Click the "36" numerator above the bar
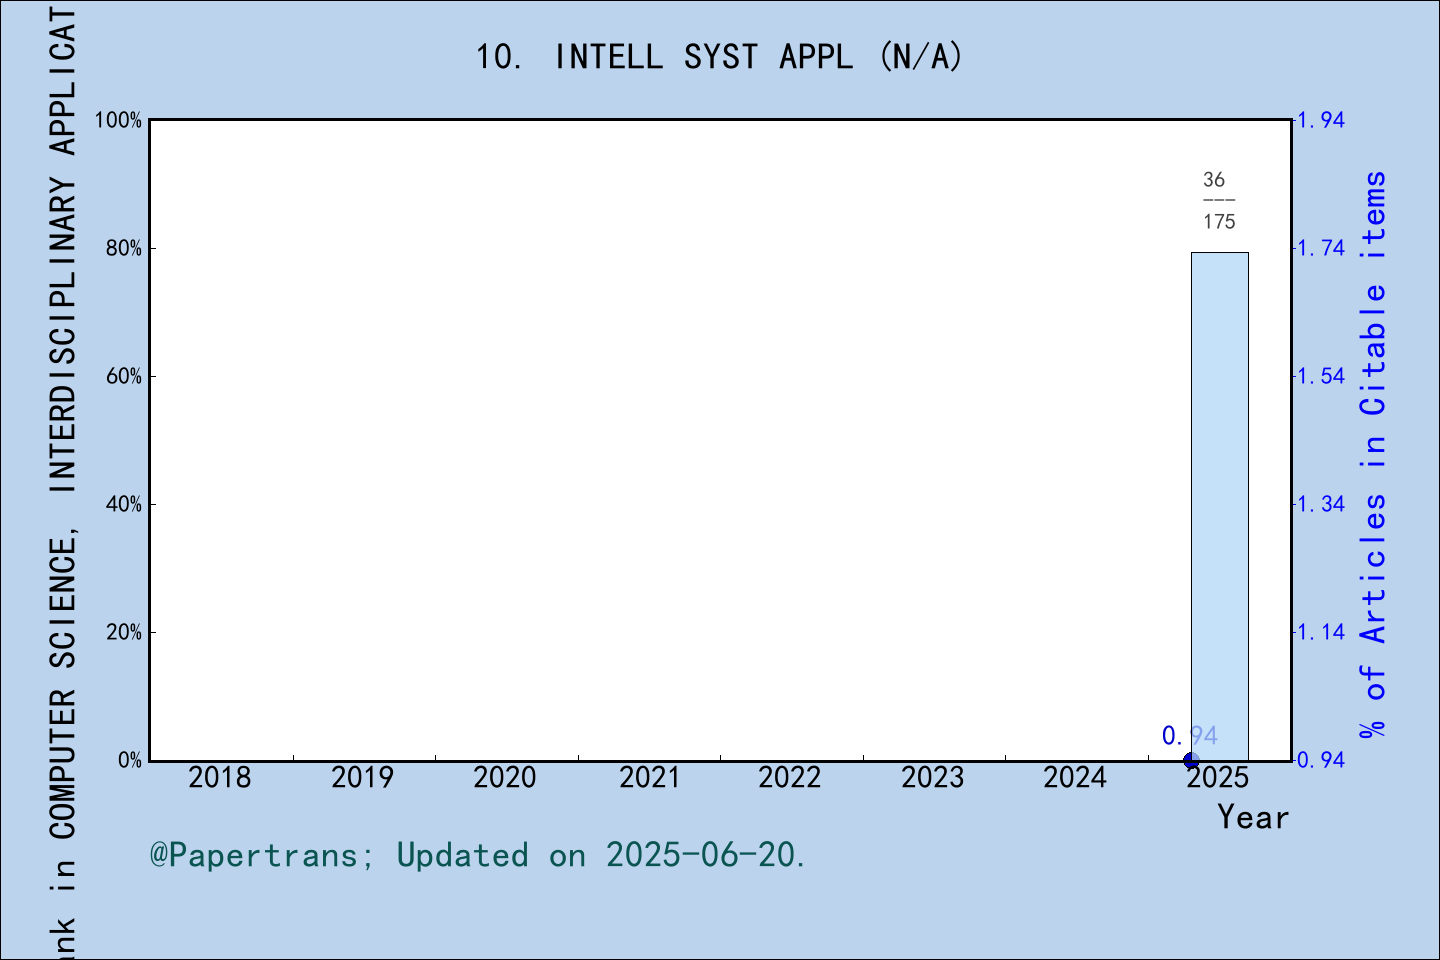 pos(1214,180)
